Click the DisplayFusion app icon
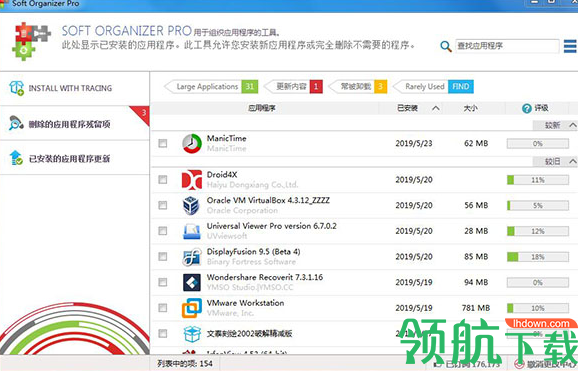Screen dimensions: 578x371 coord(192,257)
